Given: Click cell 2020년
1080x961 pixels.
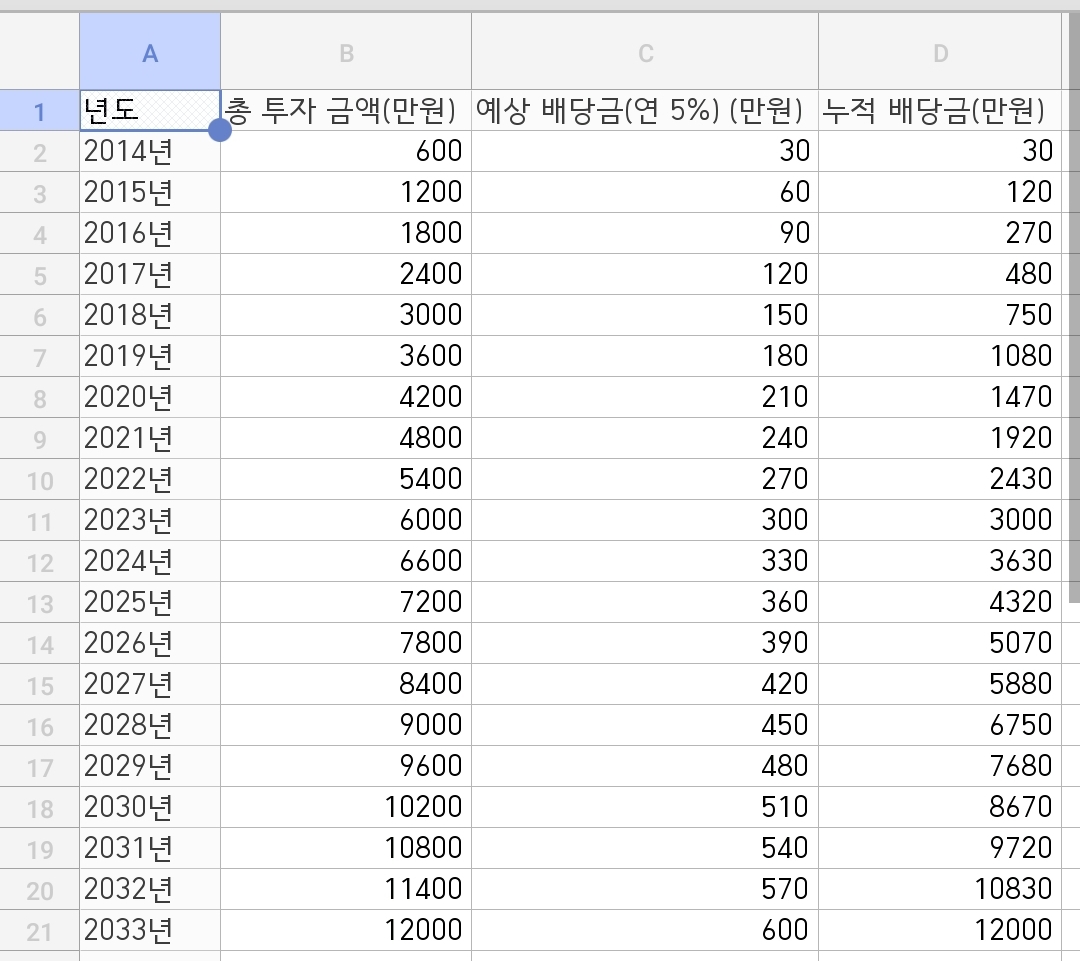Looking at the screenshot, I should [150, 397].
